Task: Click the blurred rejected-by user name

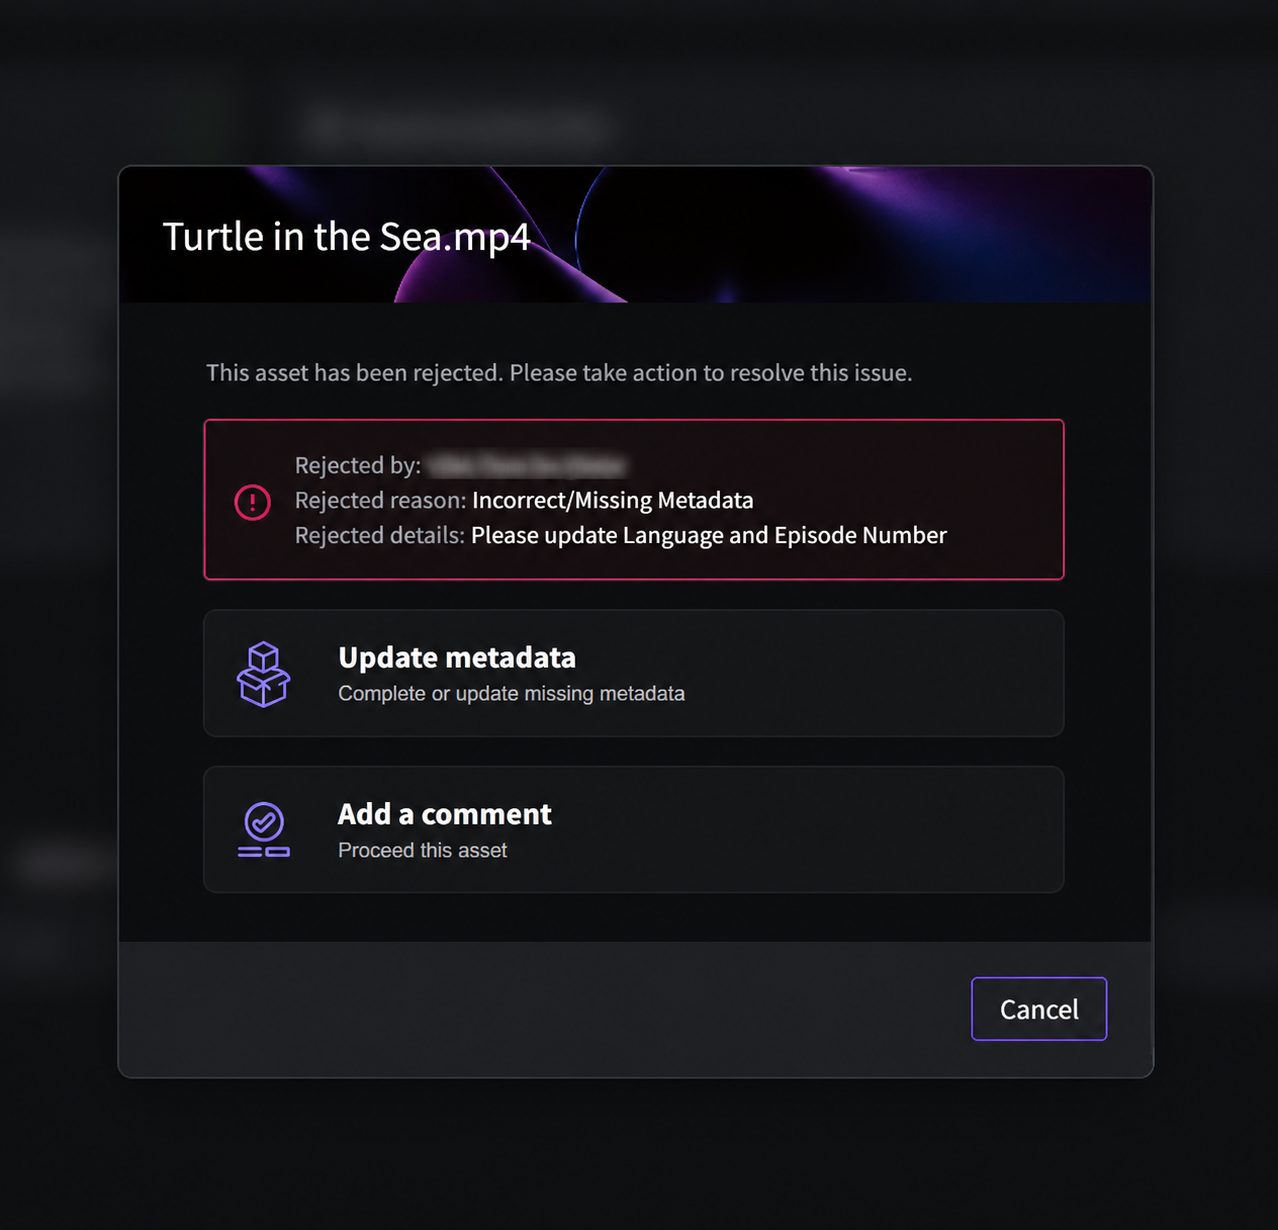Action: pyautogui.click(x=527, y=465)
